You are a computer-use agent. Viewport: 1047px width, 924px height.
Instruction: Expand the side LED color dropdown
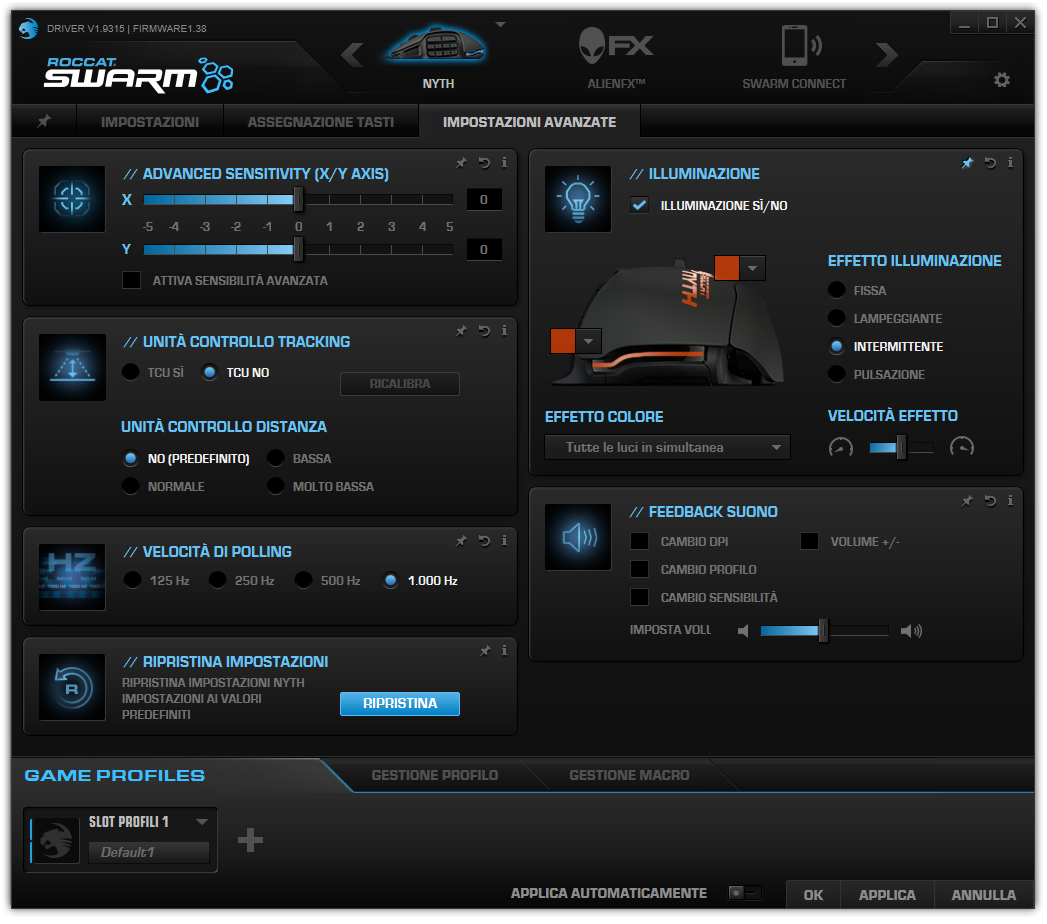(x=588, y=341)
